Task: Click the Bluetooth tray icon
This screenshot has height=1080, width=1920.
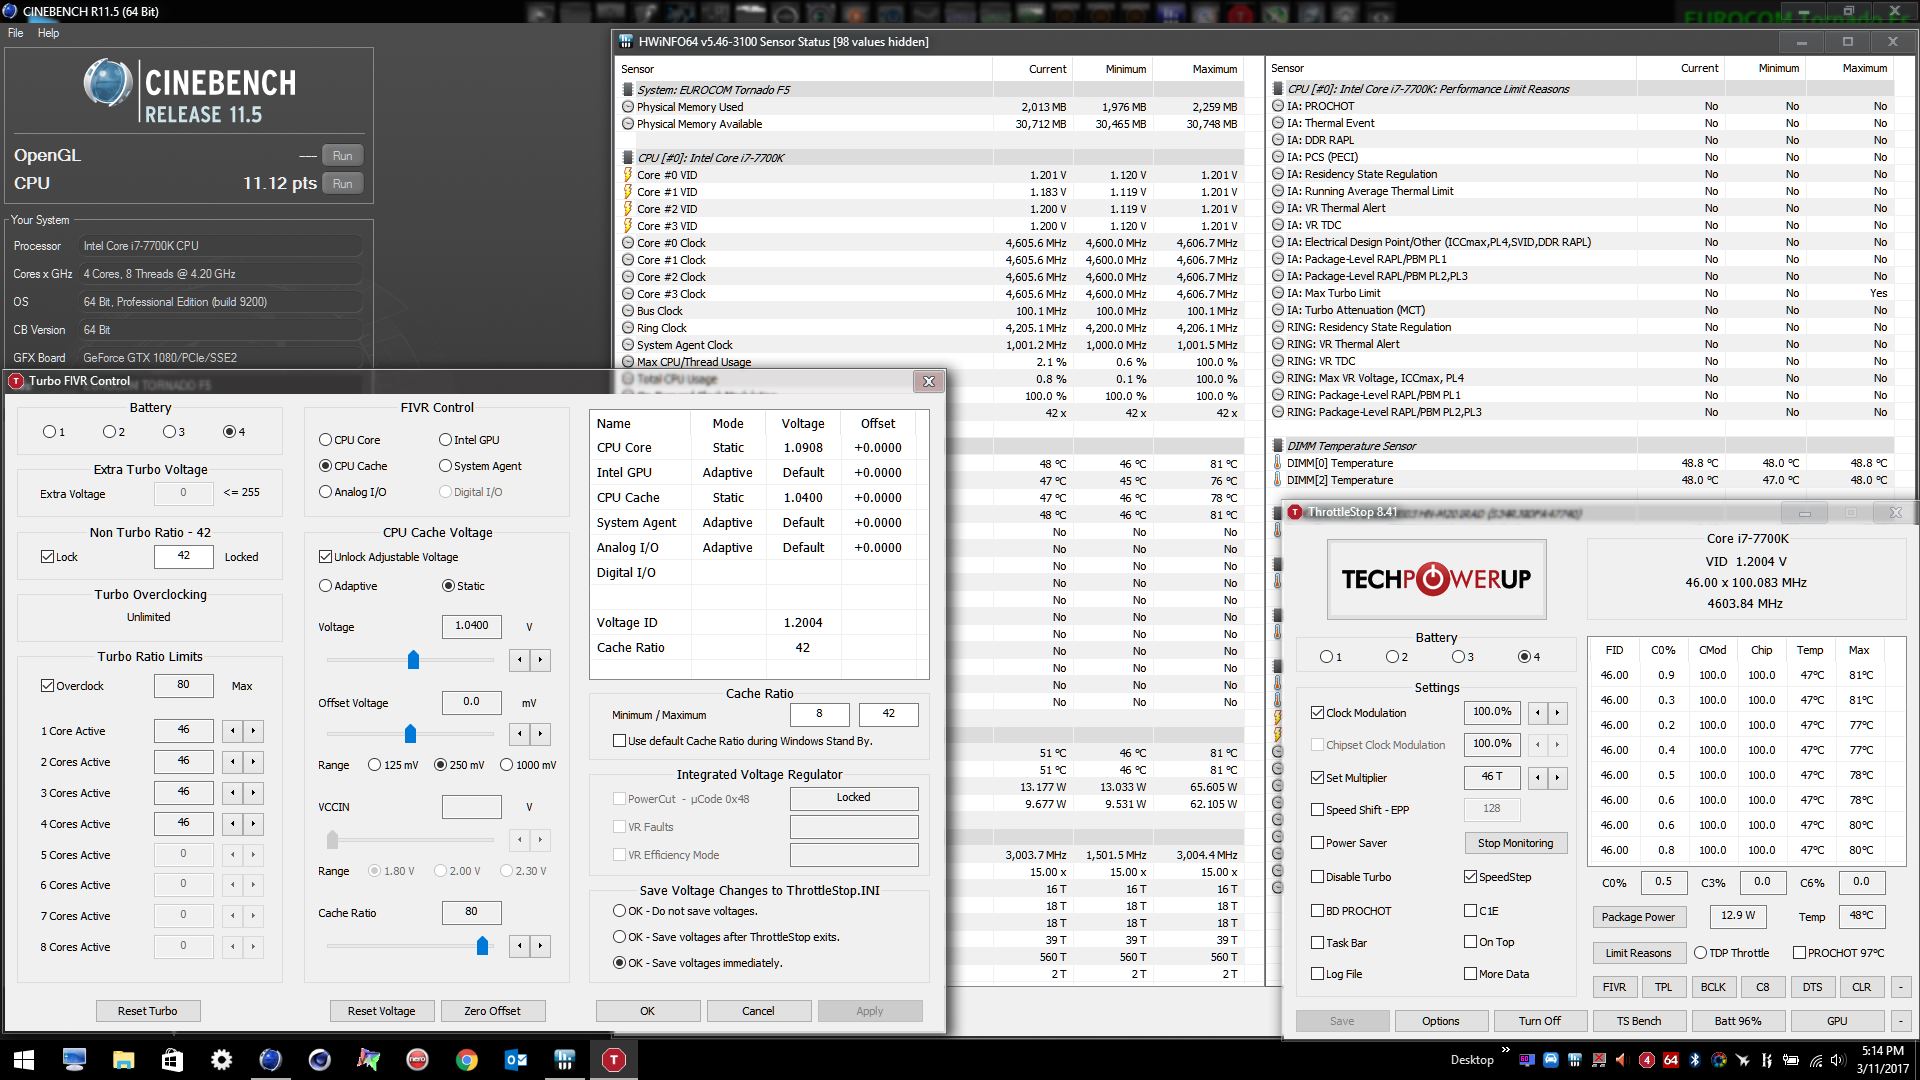Action: (1695, 1060)
